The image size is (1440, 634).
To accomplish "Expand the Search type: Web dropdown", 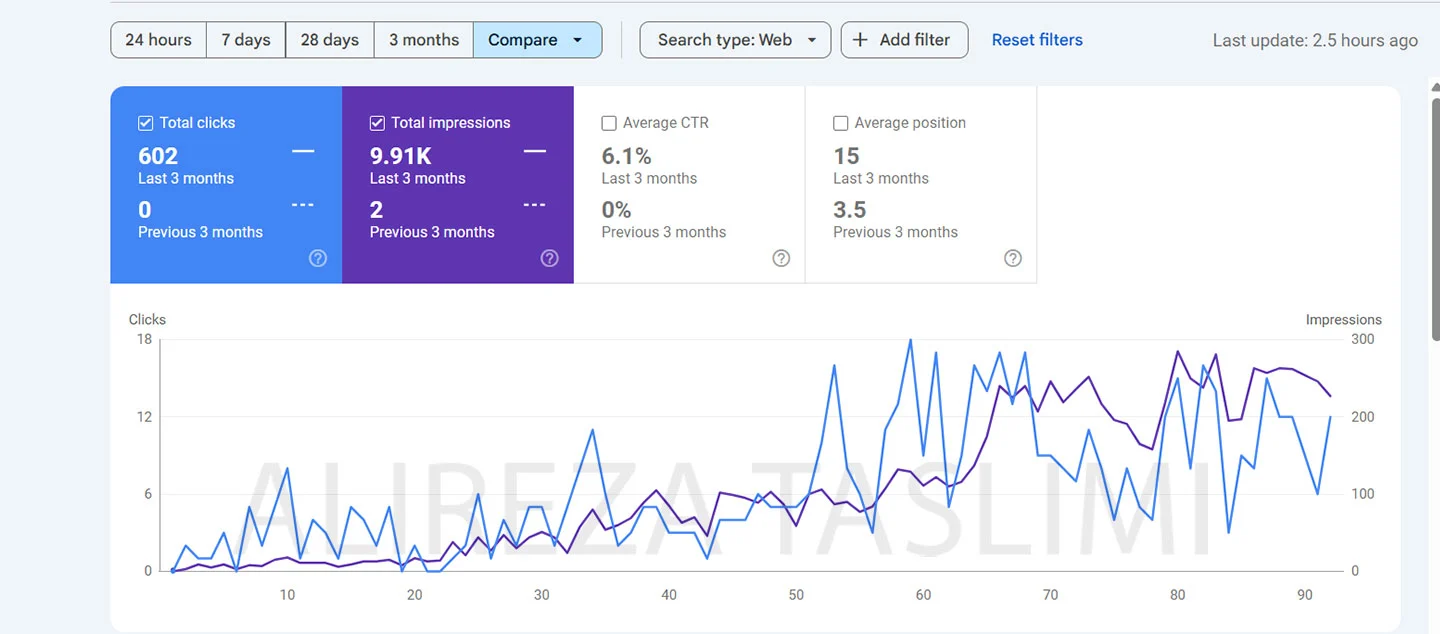I will coord(735,40).
